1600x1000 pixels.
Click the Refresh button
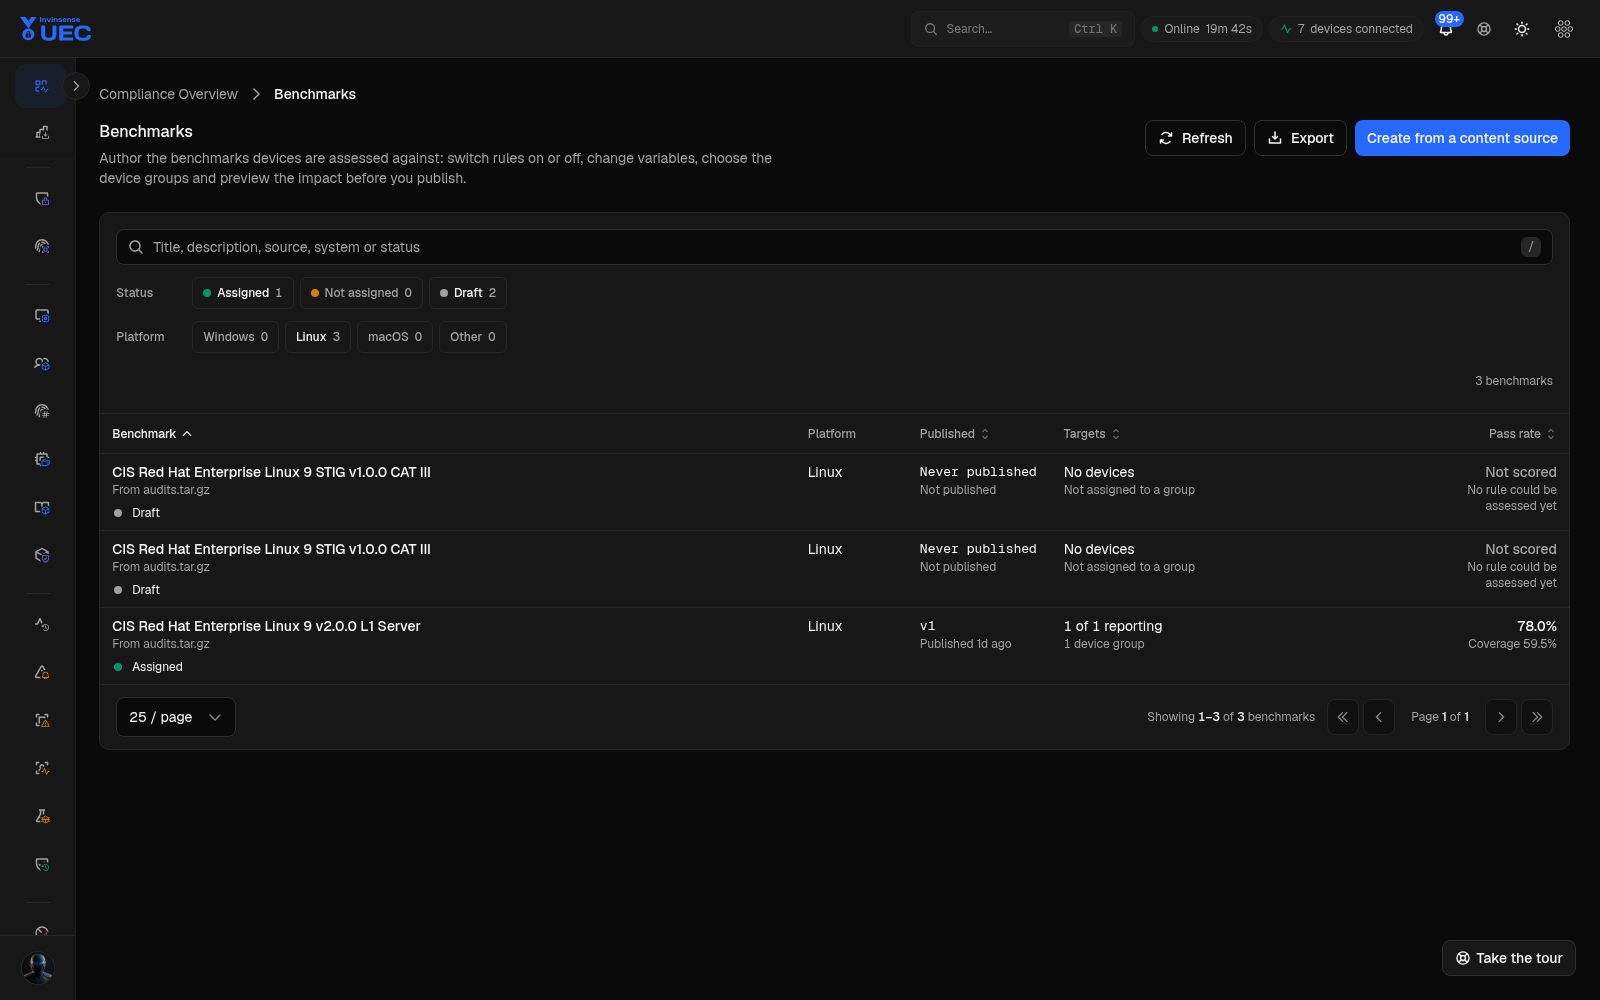pos(1195,138)
